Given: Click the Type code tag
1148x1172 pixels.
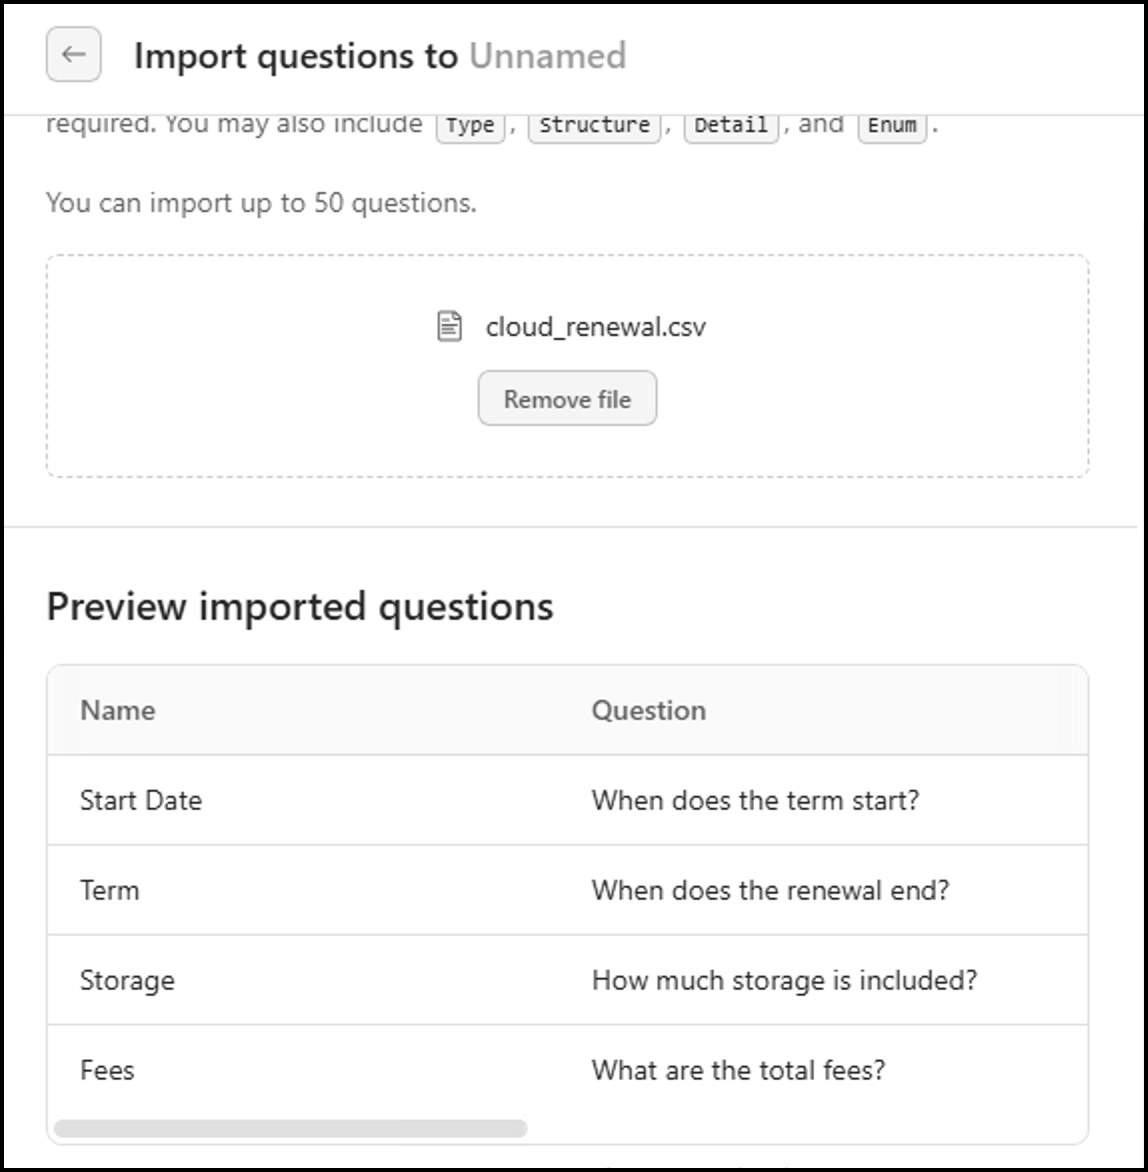Looking at the screenshot, I should click(470, 125).
